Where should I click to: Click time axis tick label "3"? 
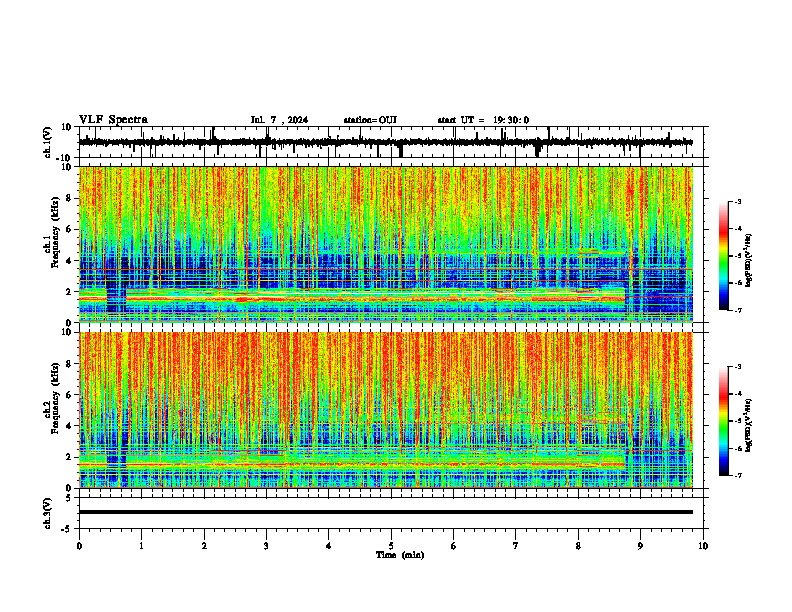266,546
